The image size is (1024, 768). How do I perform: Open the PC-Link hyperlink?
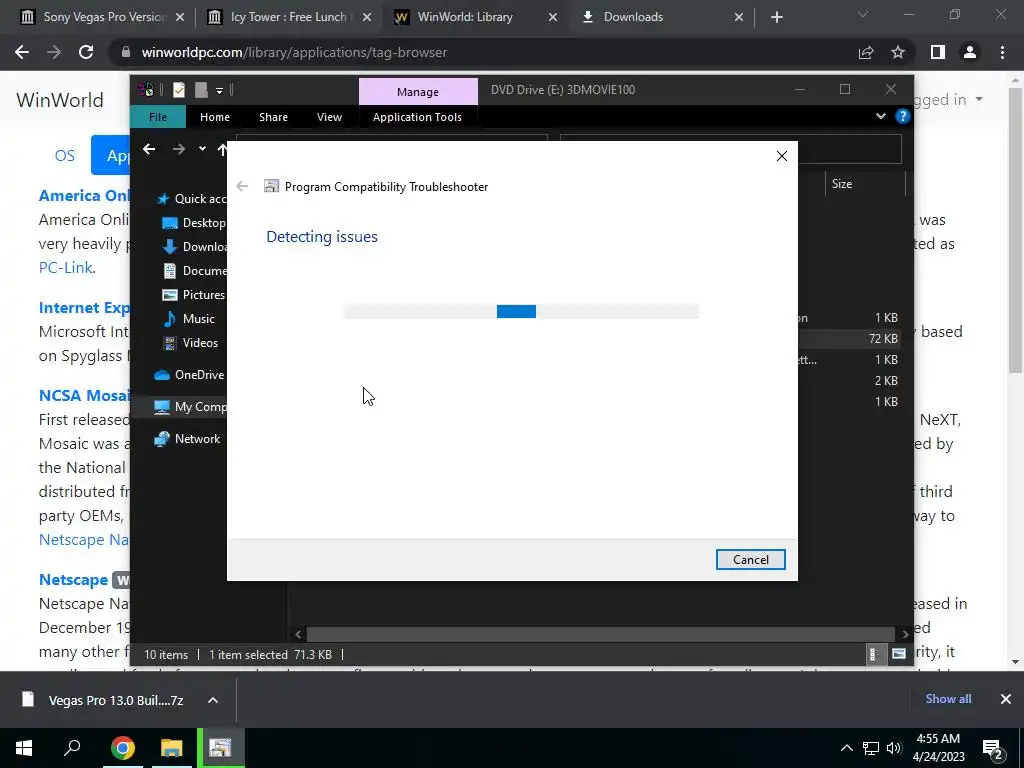pos(65,268)
